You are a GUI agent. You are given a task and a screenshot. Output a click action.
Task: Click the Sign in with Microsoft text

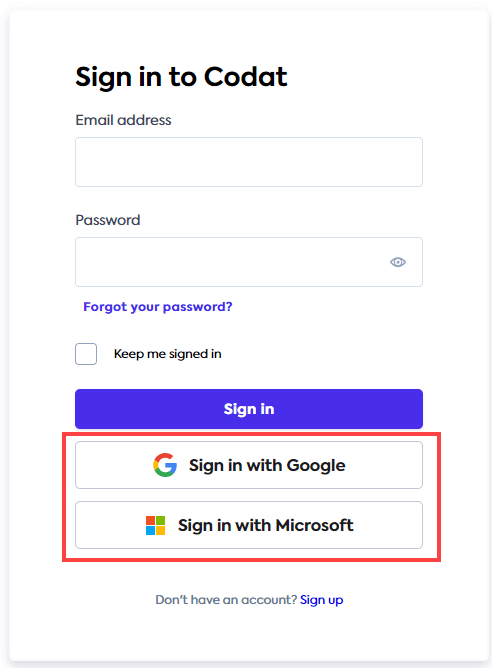pos(266,525)
